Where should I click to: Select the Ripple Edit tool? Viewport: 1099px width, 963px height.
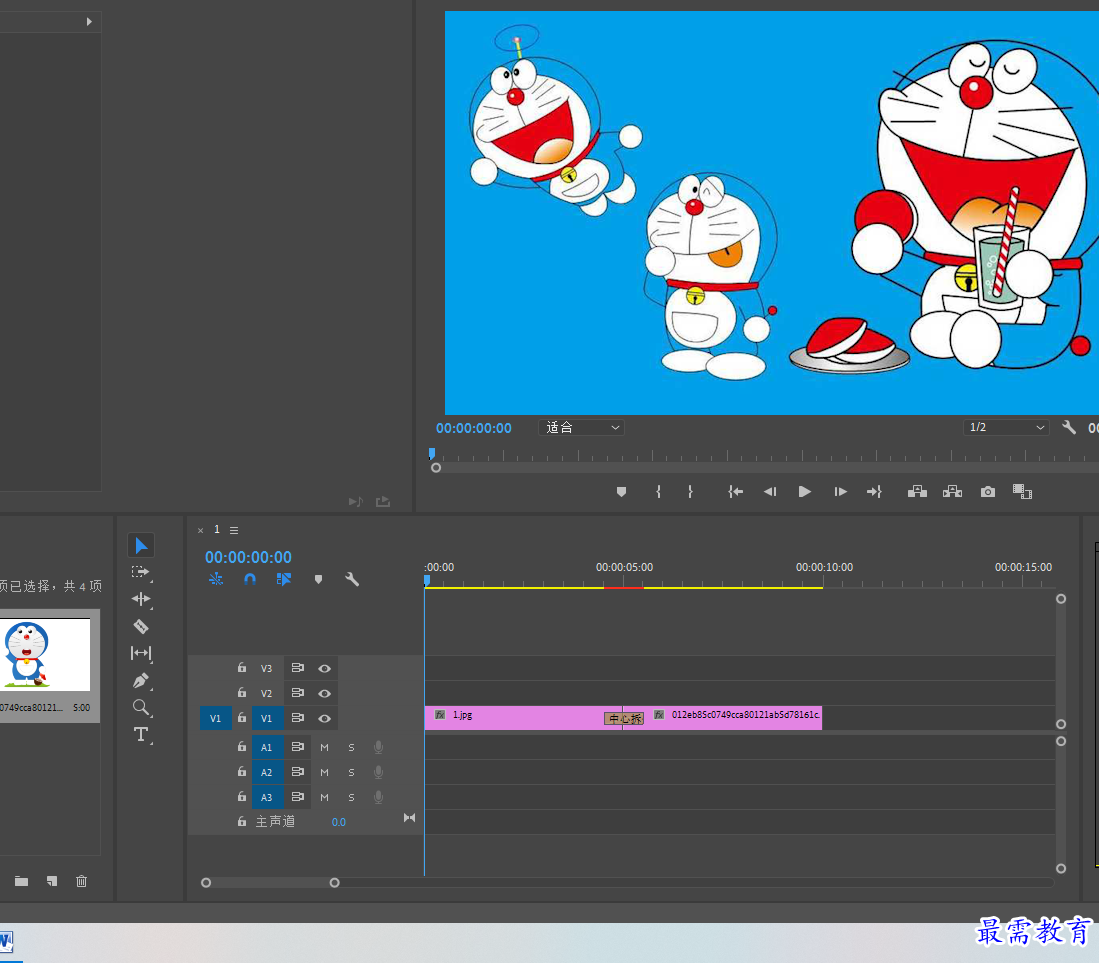coord(141,599)
